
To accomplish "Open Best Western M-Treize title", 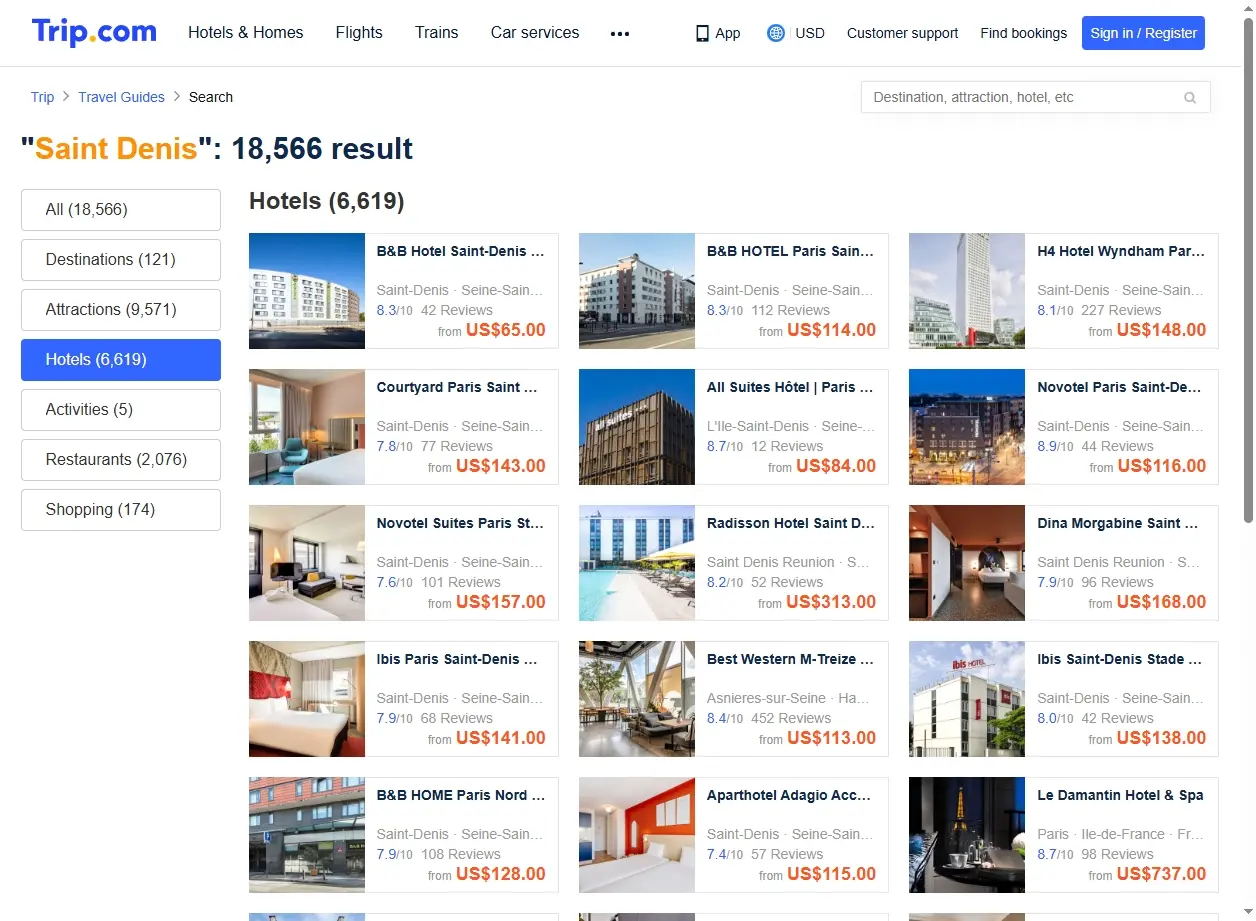I will (790, 660).
